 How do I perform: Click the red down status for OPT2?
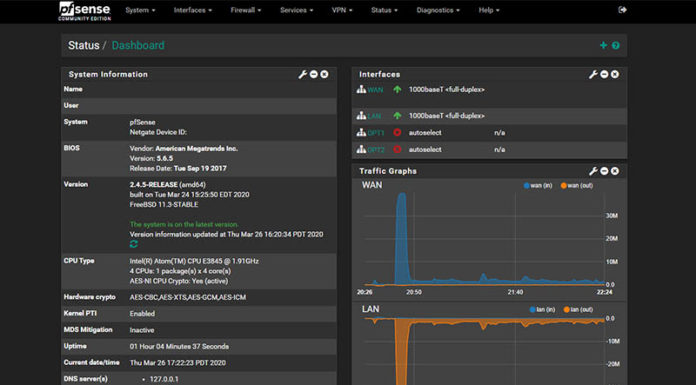click(x=397, y=150)
